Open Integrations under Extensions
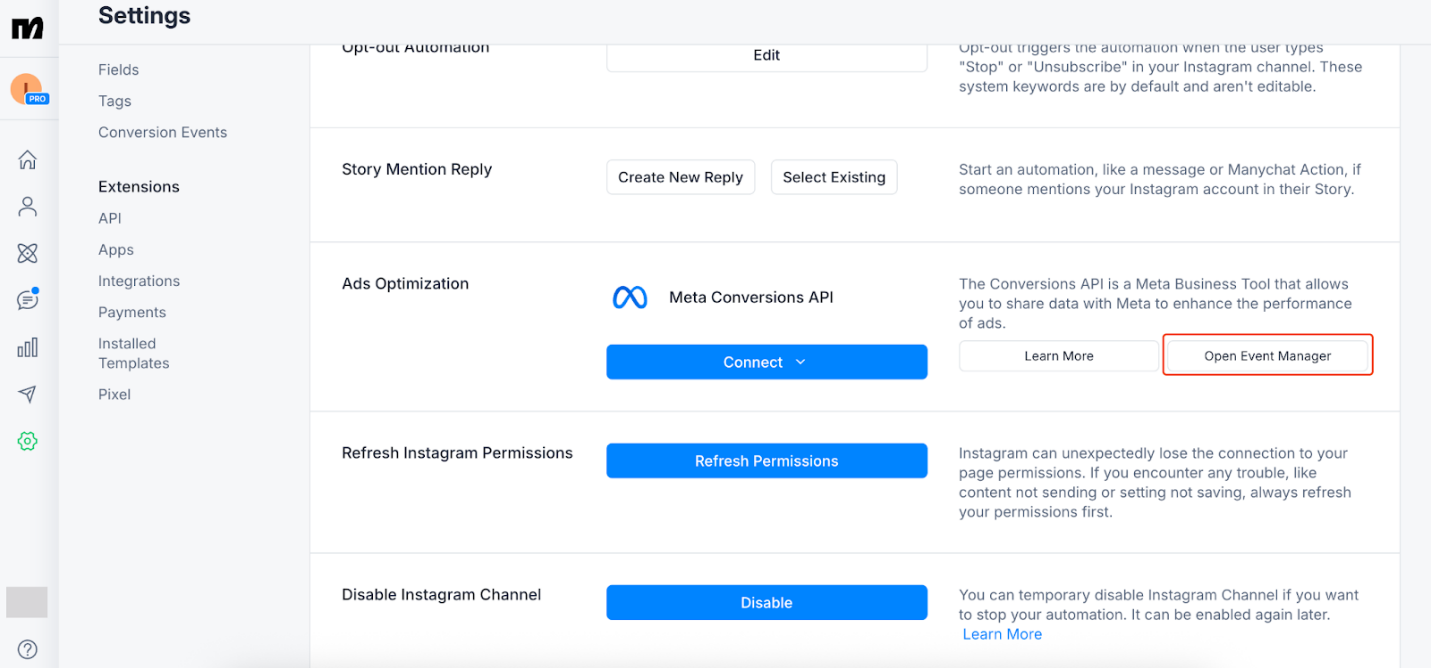The width and height of the screenshot is (1431, 668). [139, 281]
